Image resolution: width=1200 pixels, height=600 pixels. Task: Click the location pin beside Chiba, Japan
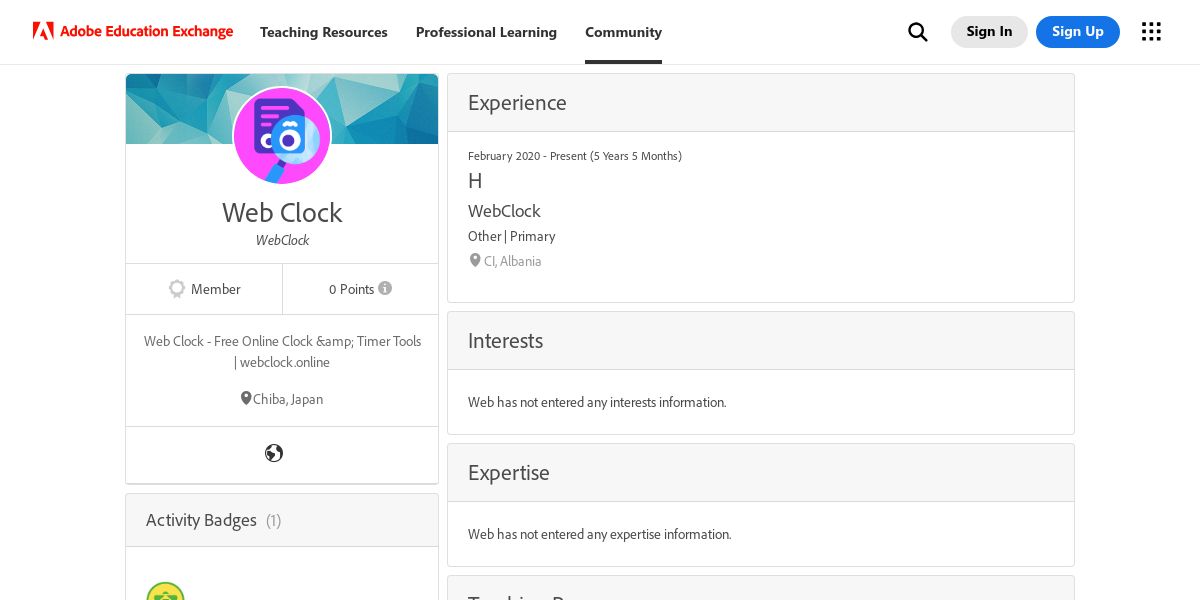(x=246, y=398)
